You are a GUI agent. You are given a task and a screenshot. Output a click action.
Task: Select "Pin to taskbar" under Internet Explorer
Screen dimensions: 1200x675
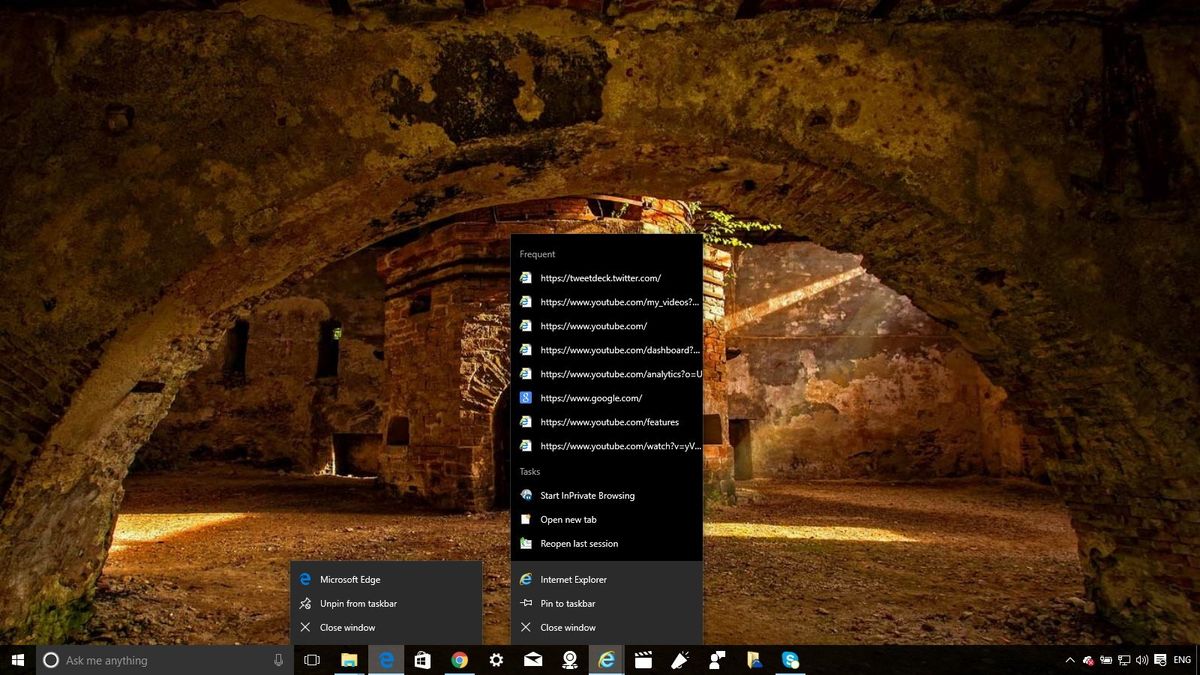[x=567, y=603]
